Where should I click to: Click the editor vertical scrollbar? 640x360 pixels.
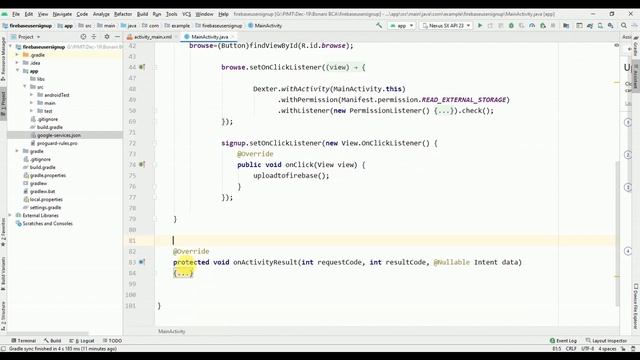click(616, 233)
